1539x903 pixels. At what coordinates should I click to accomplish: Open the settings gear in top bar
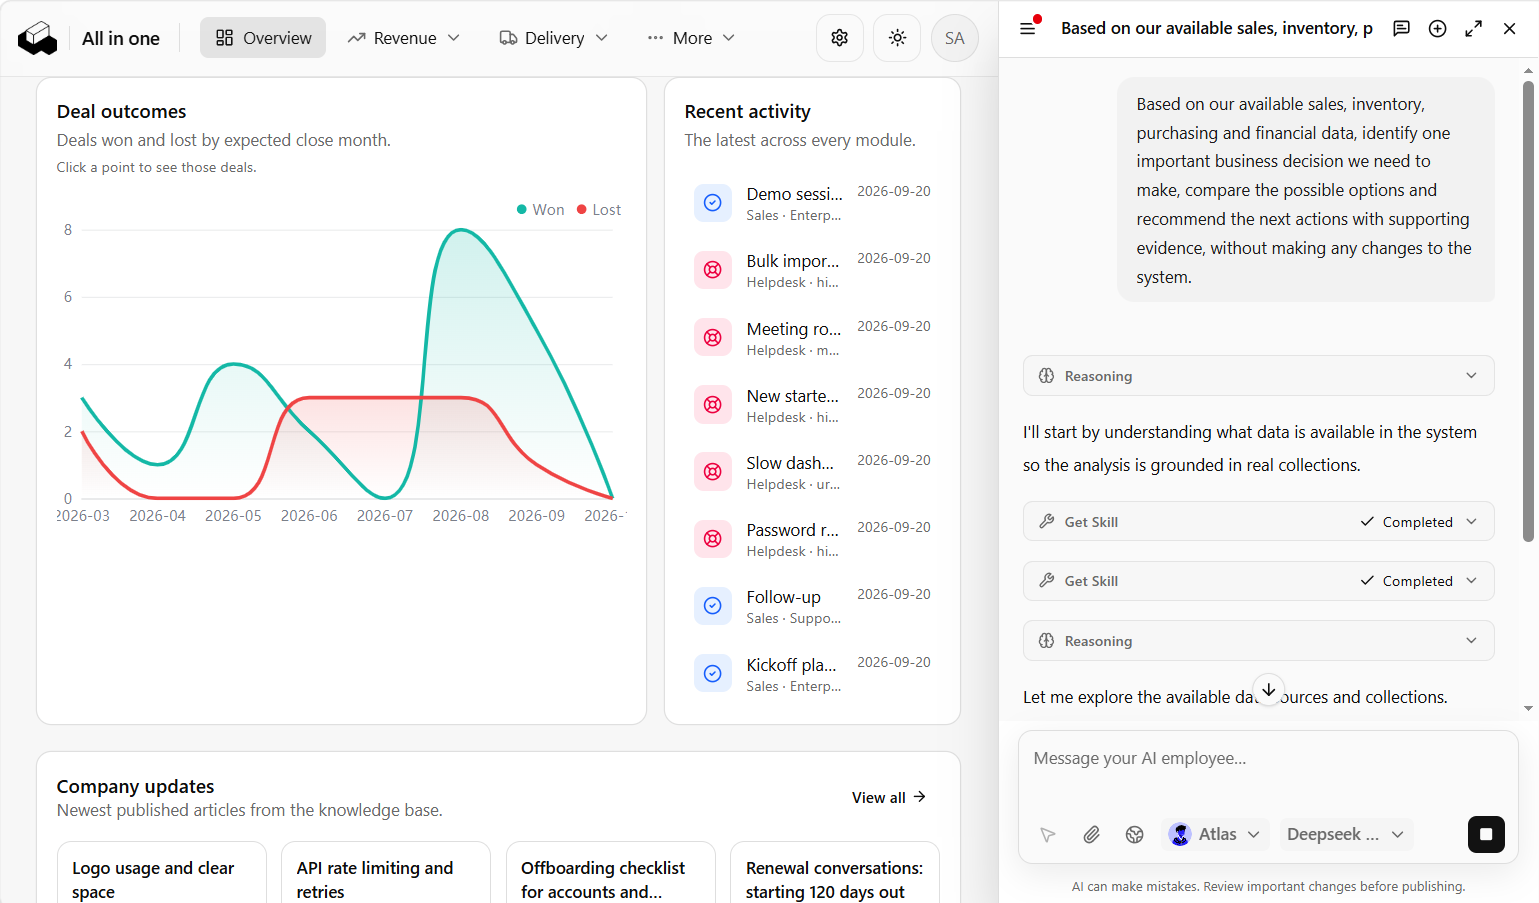tap(839, 38)
